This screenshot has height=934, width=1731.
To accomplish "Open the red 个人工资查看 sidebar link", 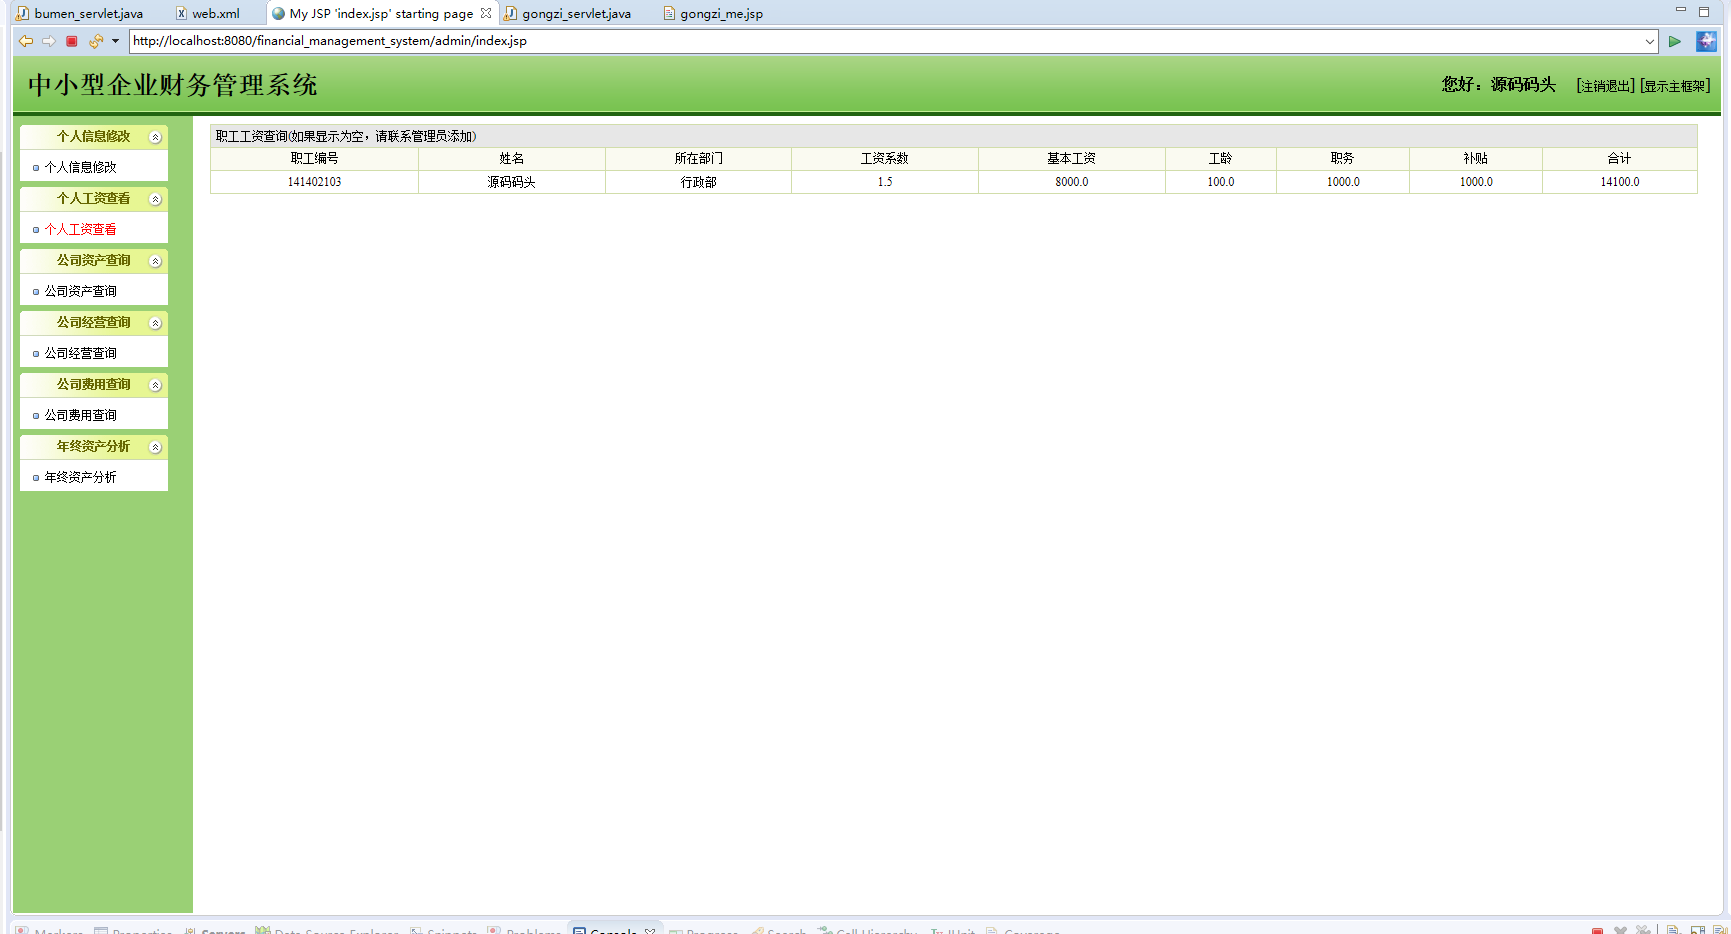I will (x=80, y=229).
